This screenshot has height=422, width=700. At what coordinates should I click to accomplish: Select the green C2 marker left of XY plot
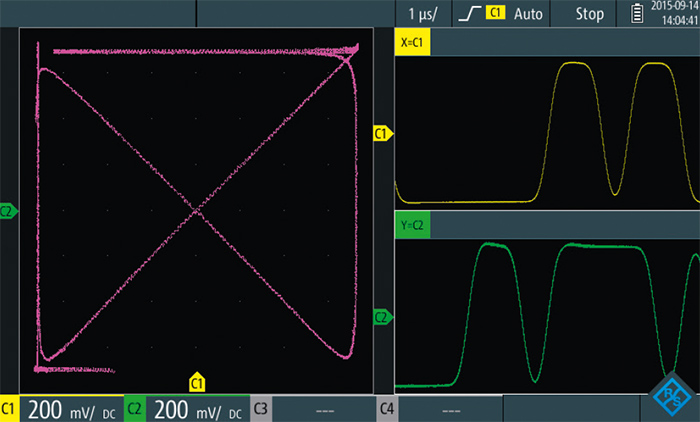pos(8,211)
